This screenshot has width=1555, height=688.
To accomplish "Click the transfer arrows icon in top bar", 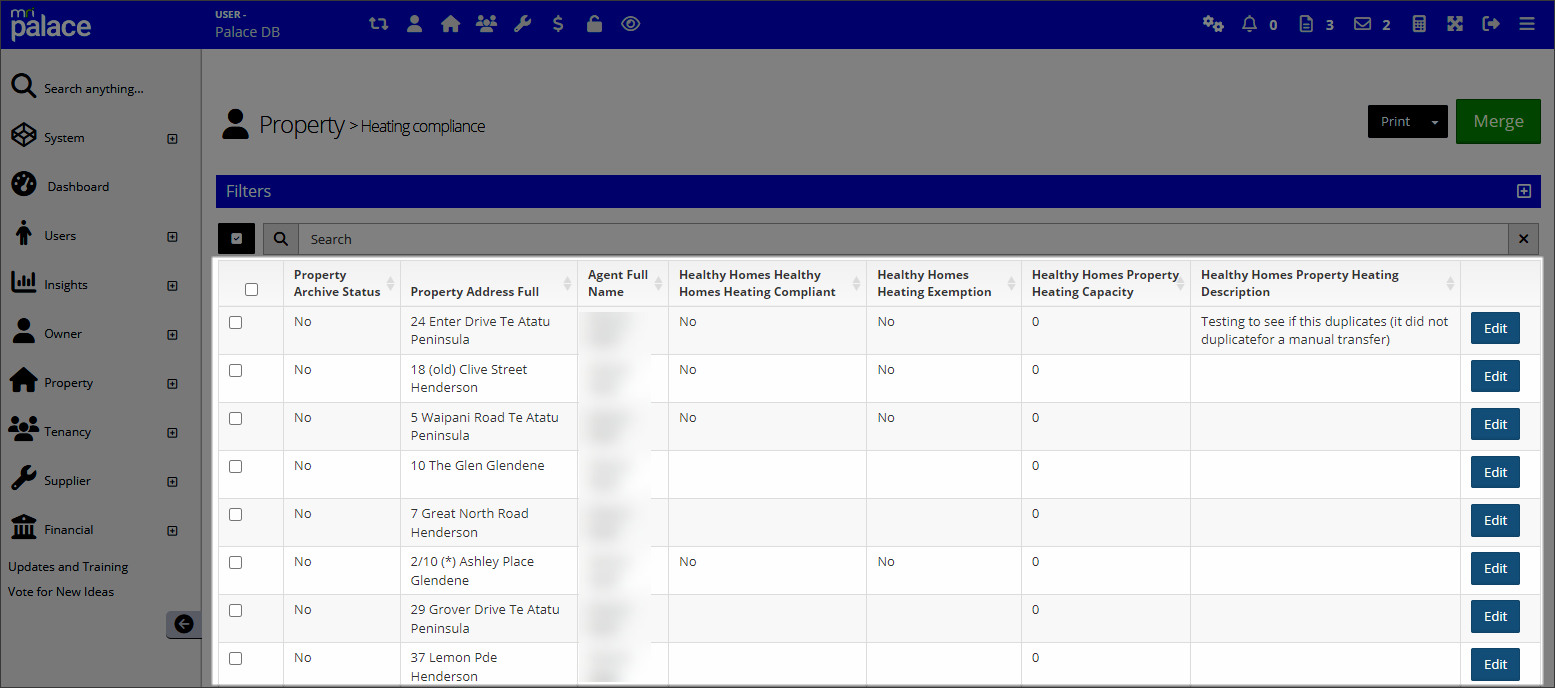I will [378, 24].
